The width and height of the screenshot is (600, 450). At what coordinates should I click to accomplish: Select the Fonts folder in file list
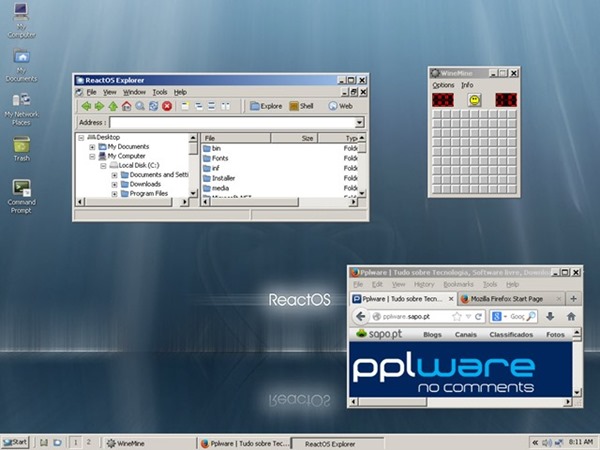pos(216,158)
